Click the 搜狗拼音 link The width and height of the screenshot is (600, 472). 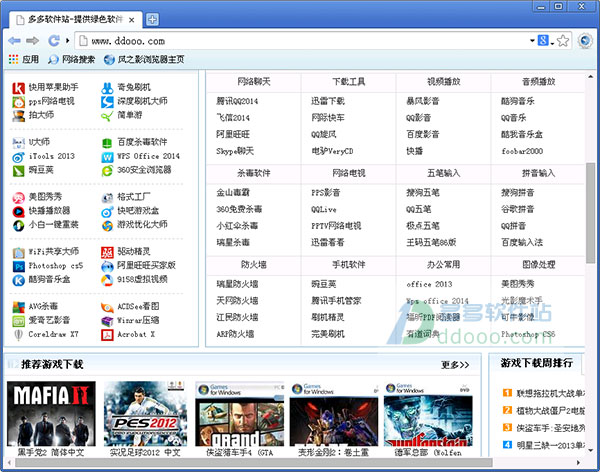(x=517, y=193)
